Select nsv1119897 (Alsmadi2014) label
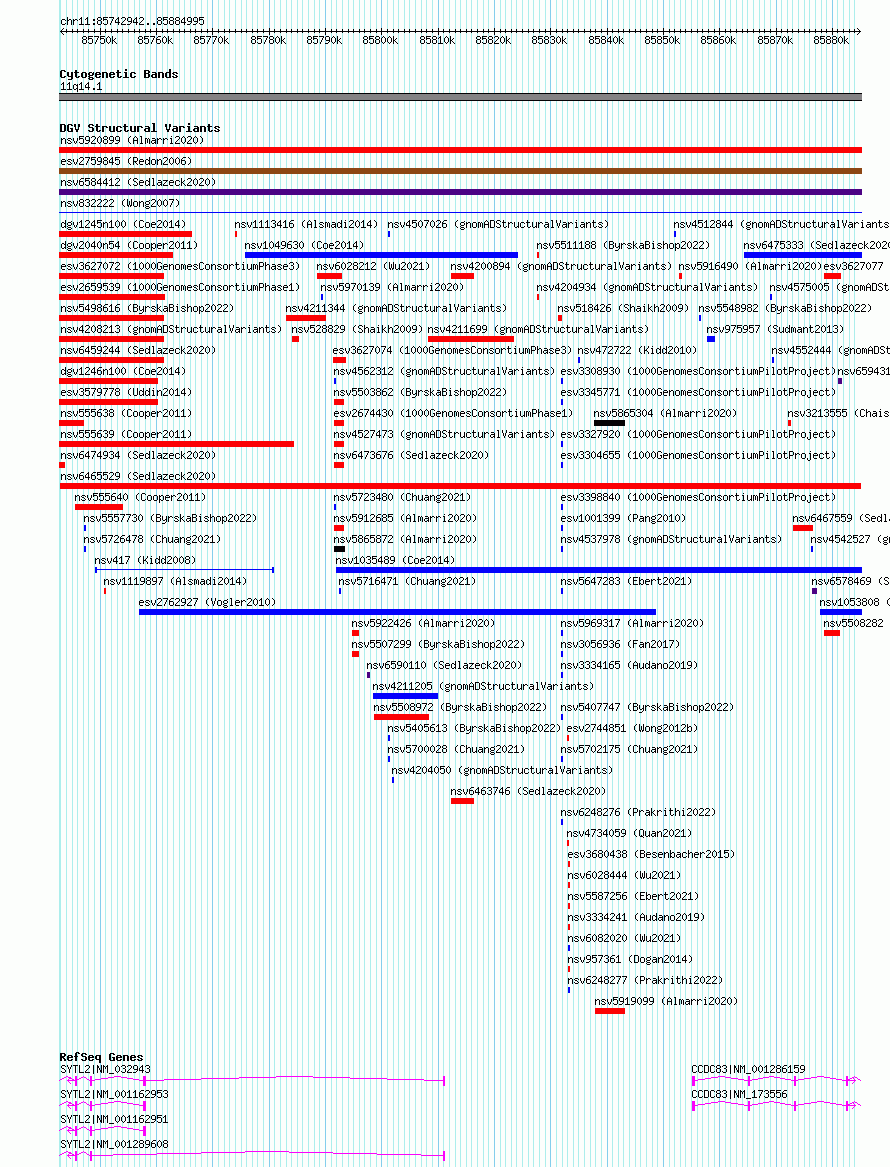Viewport: 890px width, 1167px height. [175, 581]
